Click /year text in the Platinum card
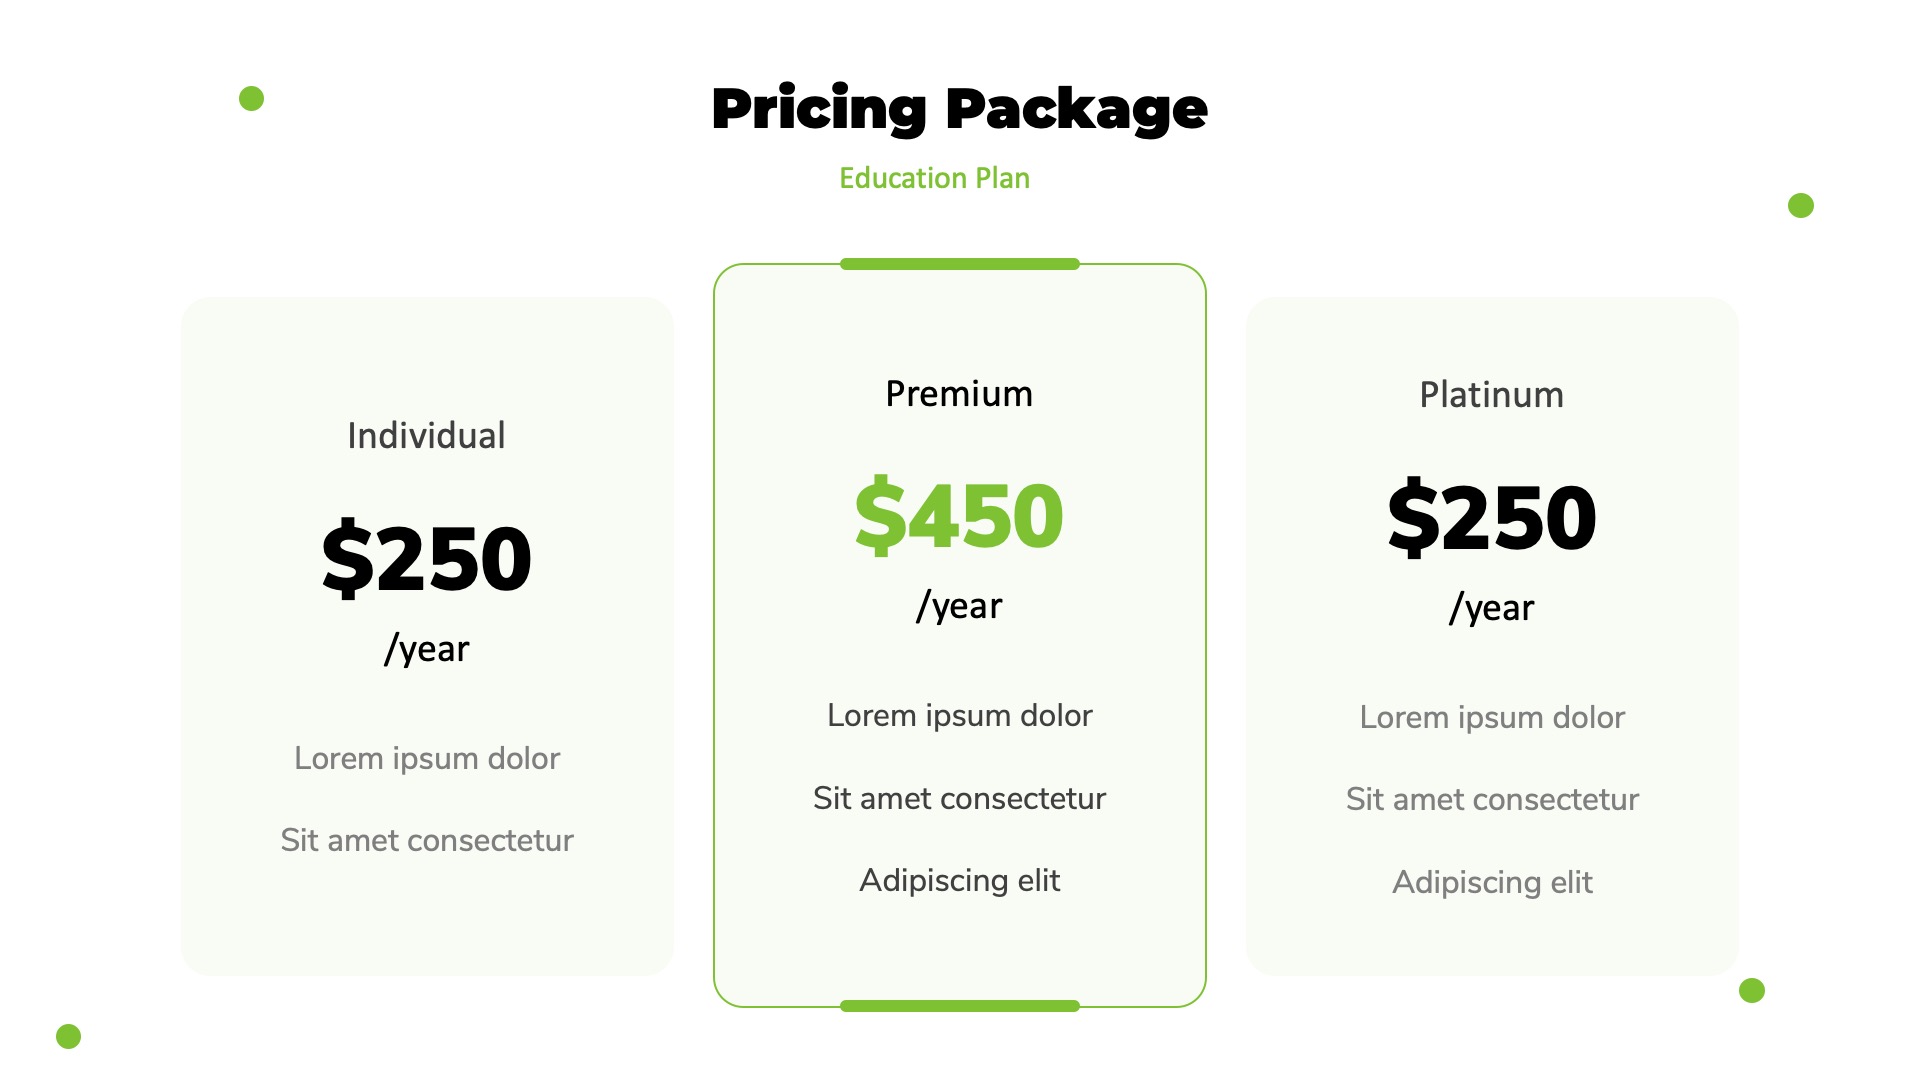Image resolution: width=1920 pixels, height=1080 pixels. [x=1491, y=608]
